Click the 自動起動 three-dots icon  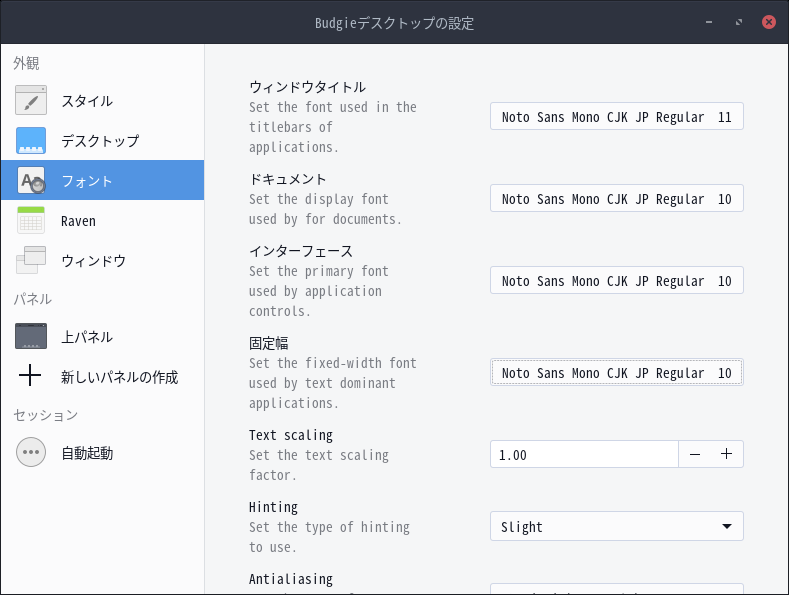click(x=31, y=452)
